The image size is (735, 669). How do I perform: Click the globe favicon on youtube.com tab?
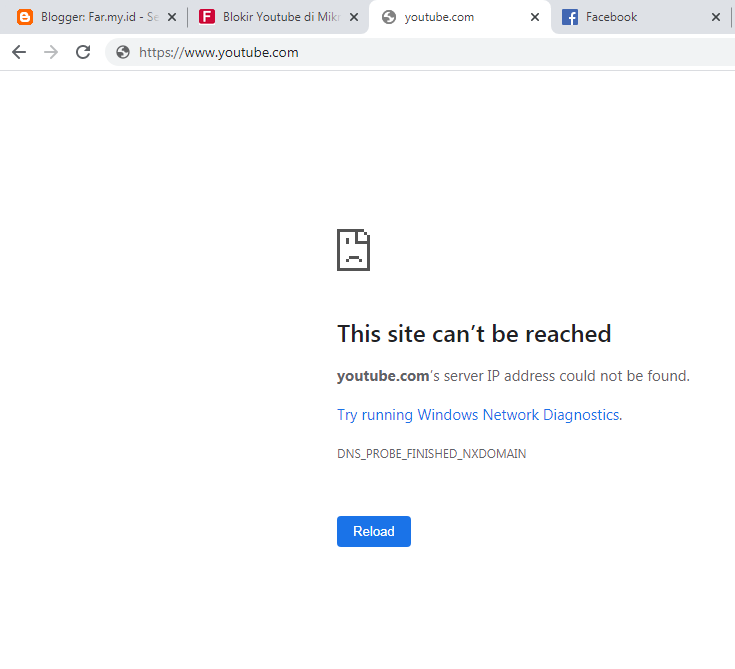[389, 17]
